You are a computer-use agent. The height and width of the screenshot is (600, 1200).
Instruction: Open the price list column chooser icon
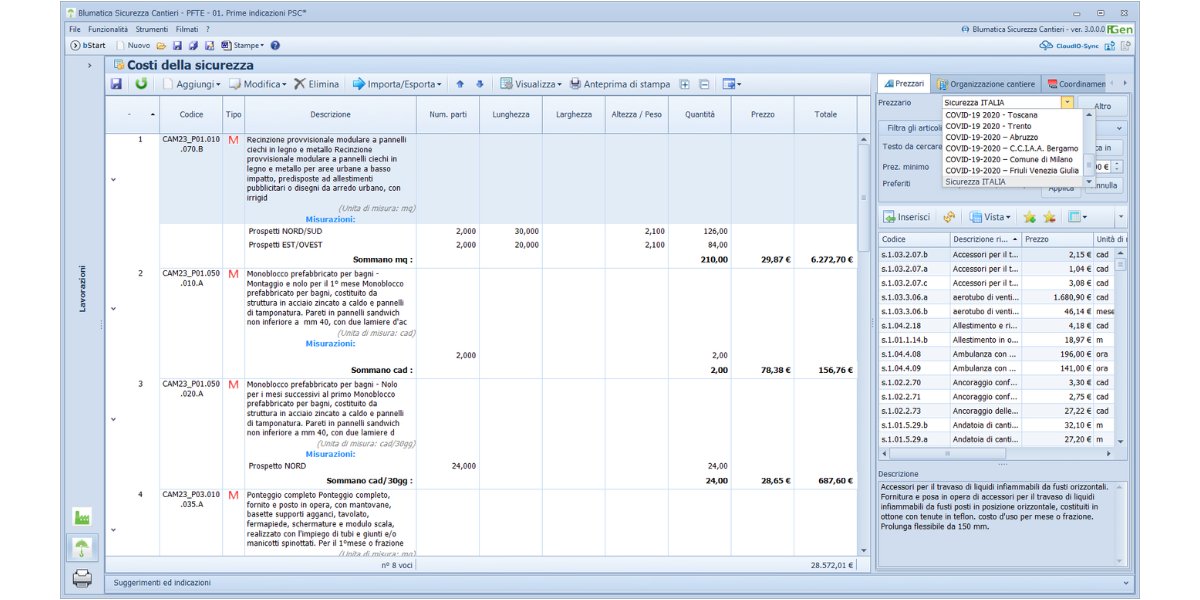pyautogui.click(x=1076, y=217)
